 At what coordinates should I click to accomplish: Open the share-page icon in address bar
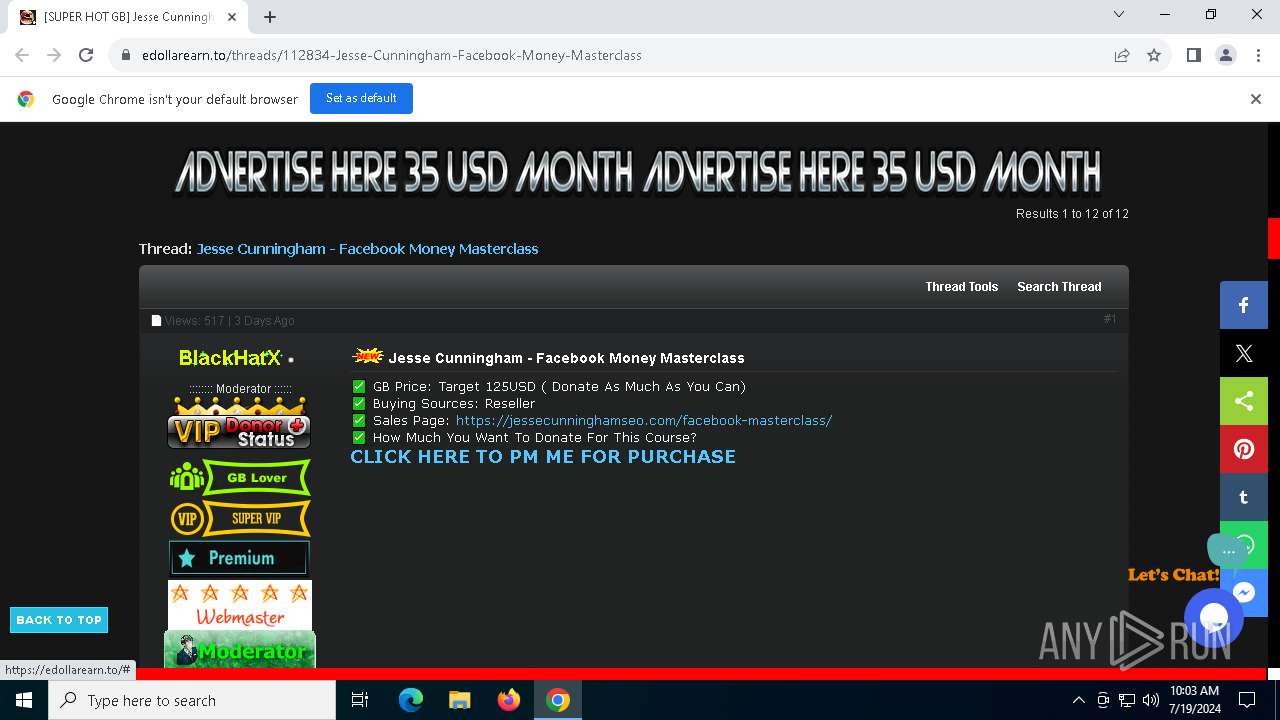(x=1122, y=55)
